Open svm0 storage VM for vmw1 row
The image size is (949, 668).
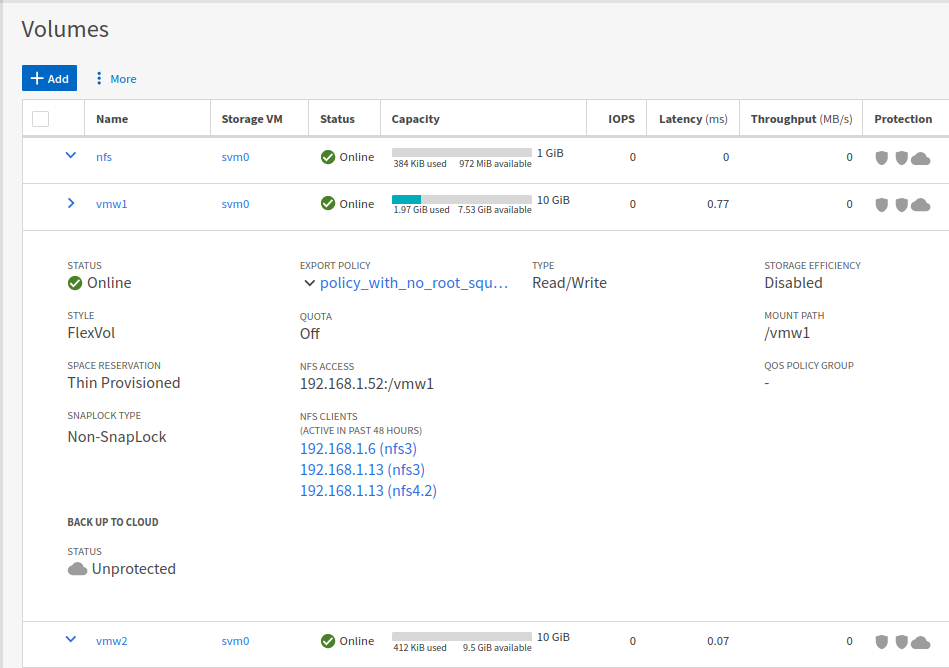point(235,204)
